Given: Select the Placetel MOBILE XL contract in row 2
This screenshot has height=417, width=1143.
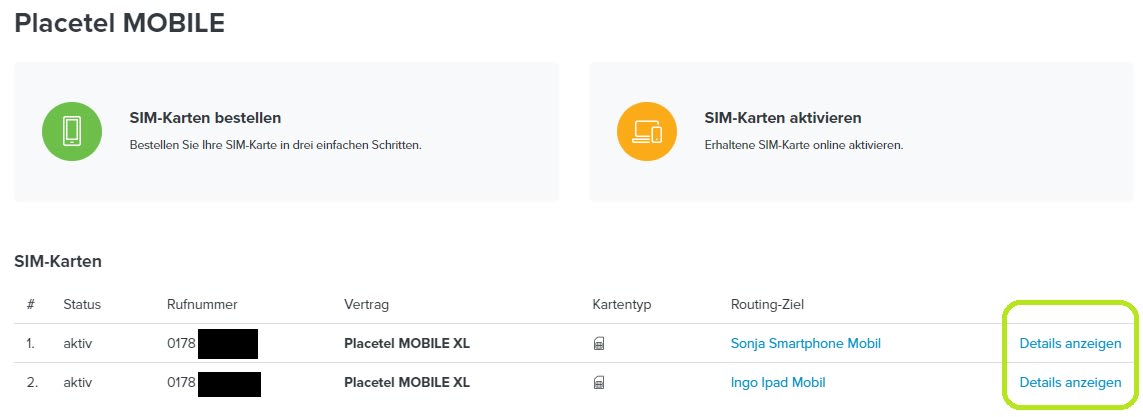Looking at the screenshot, I should (406, 382).
